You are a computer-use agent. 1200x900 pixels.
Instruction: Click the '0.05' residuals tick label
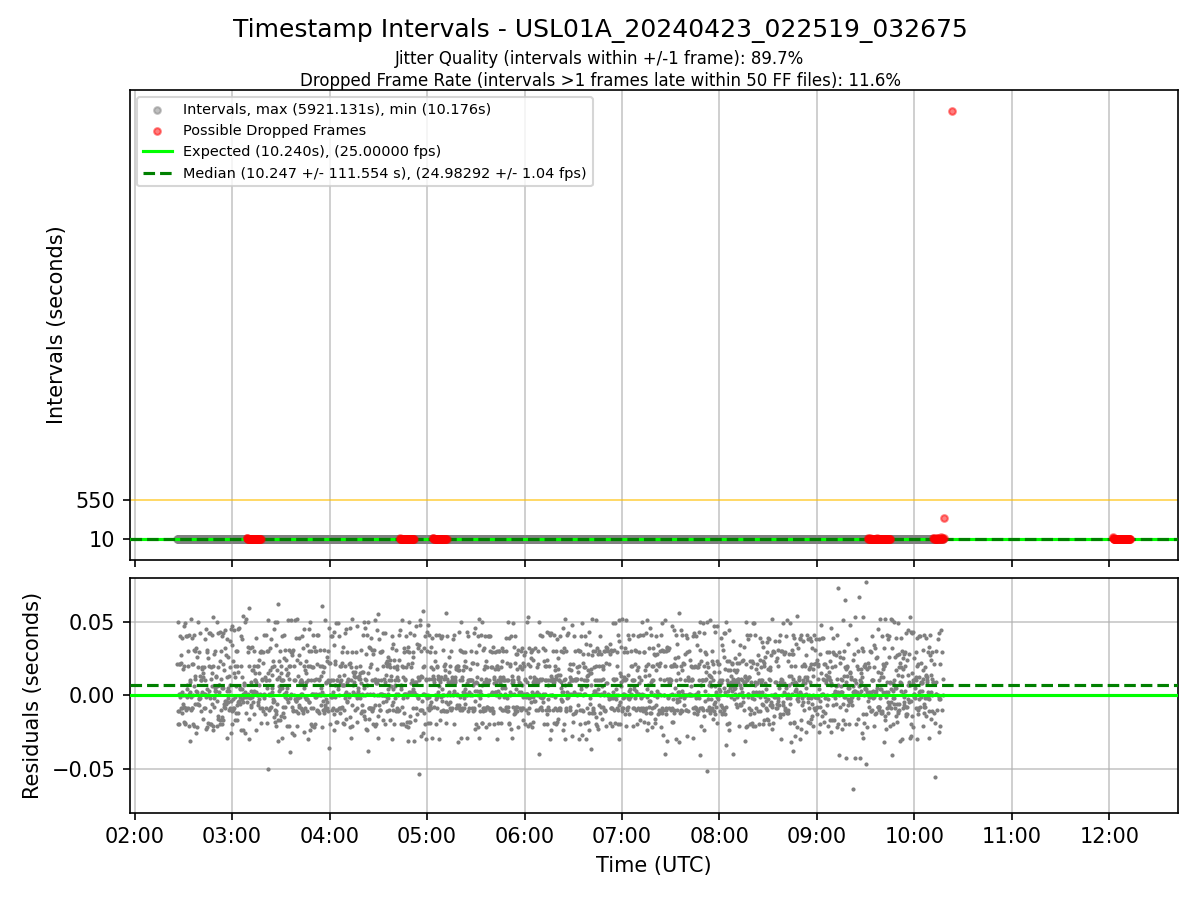pos(93,622)
